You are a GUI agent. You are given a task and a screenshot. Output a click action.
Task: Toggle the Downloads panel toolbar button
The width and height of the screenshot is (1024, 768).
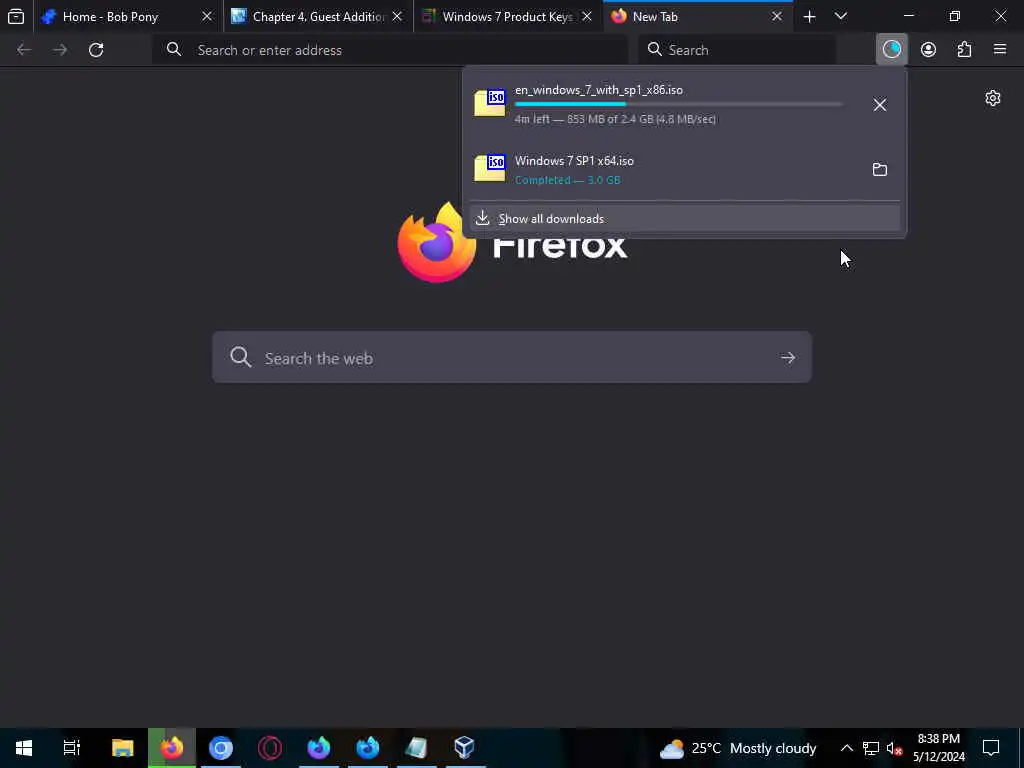[892, 50]
